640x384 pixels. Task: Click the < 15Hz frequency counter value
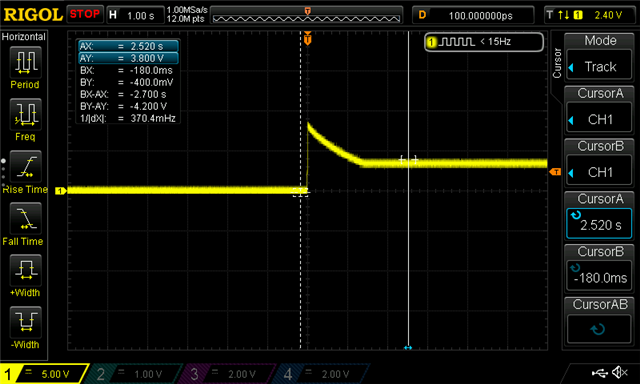point(495,42)
